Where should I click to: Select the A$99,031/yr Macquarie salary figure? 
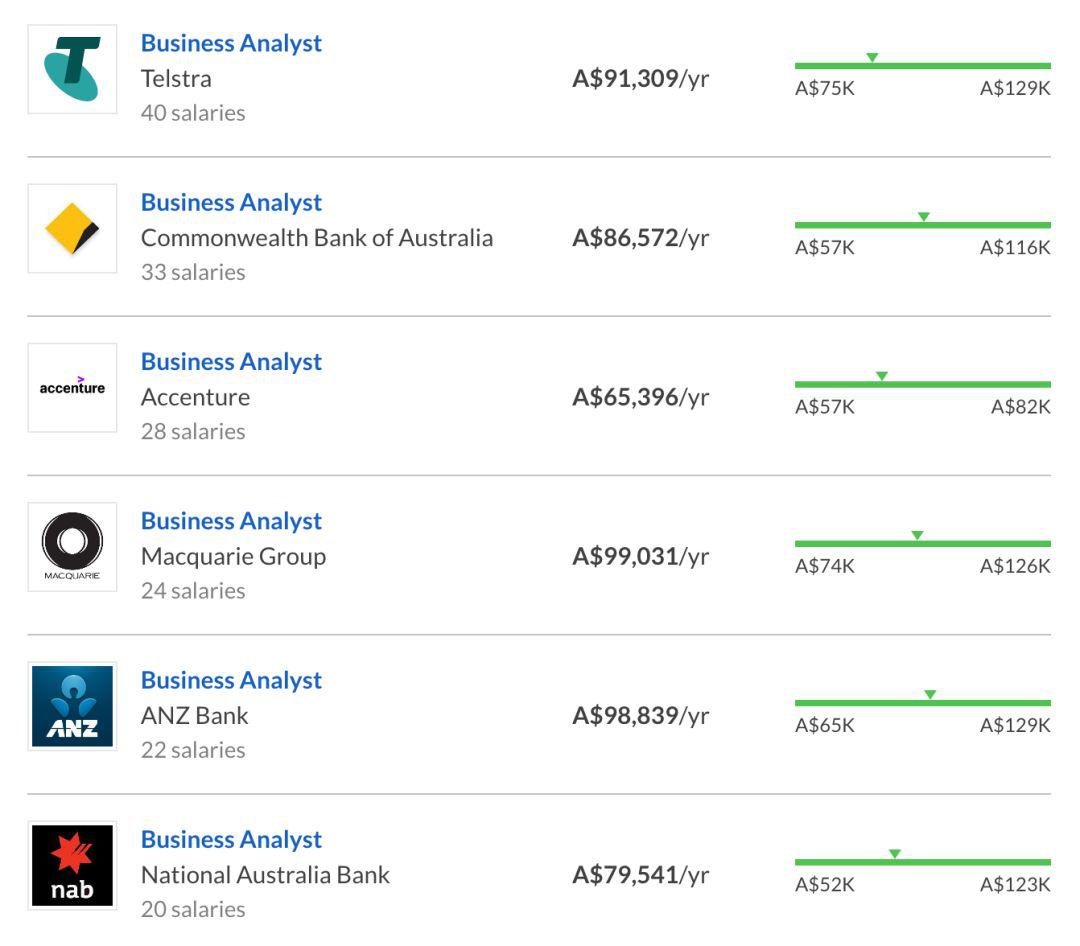click(641, 556)
